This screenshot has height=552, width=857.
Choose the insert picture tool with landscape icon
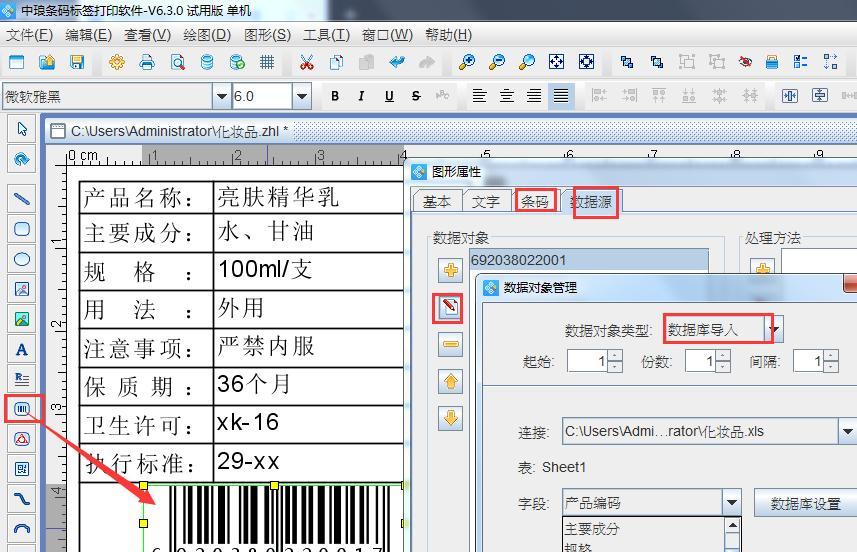tap(22, 319)
